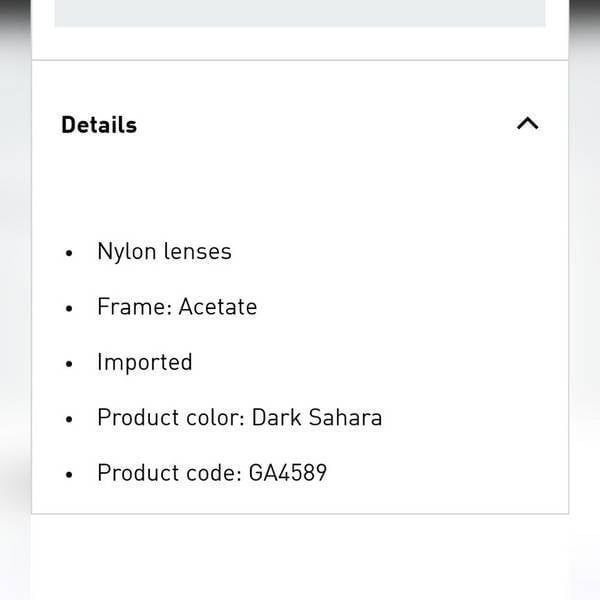Click the word Acetate
600x600 pixels.
point(218,307)
